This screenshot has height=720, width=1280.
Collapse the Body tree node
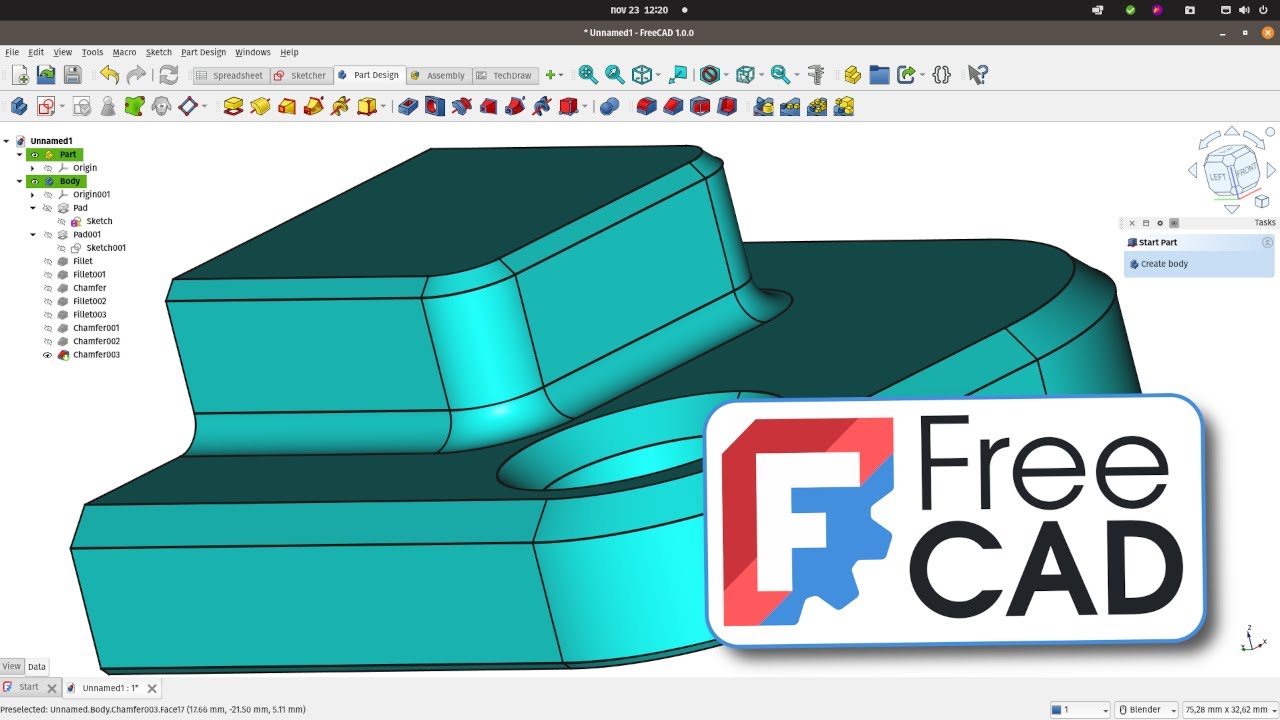click(19, 181)
